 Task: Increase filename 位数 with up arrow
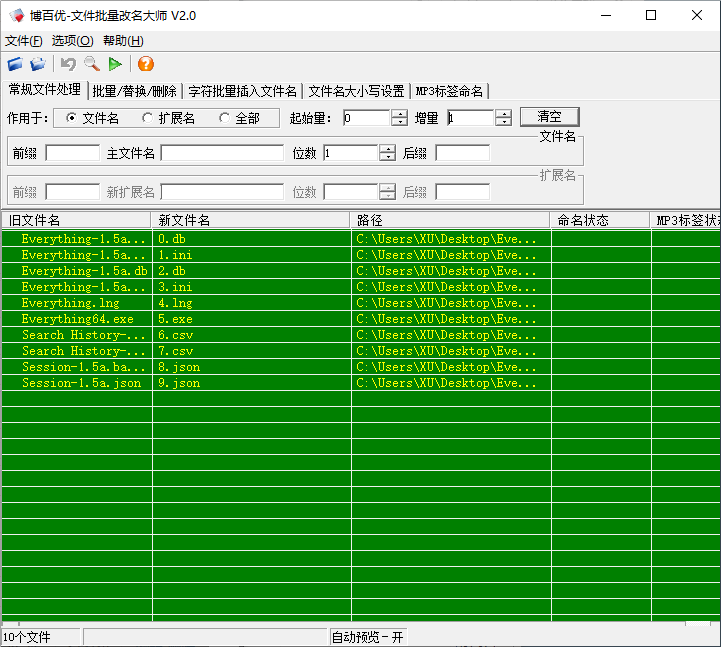point(387,148)
